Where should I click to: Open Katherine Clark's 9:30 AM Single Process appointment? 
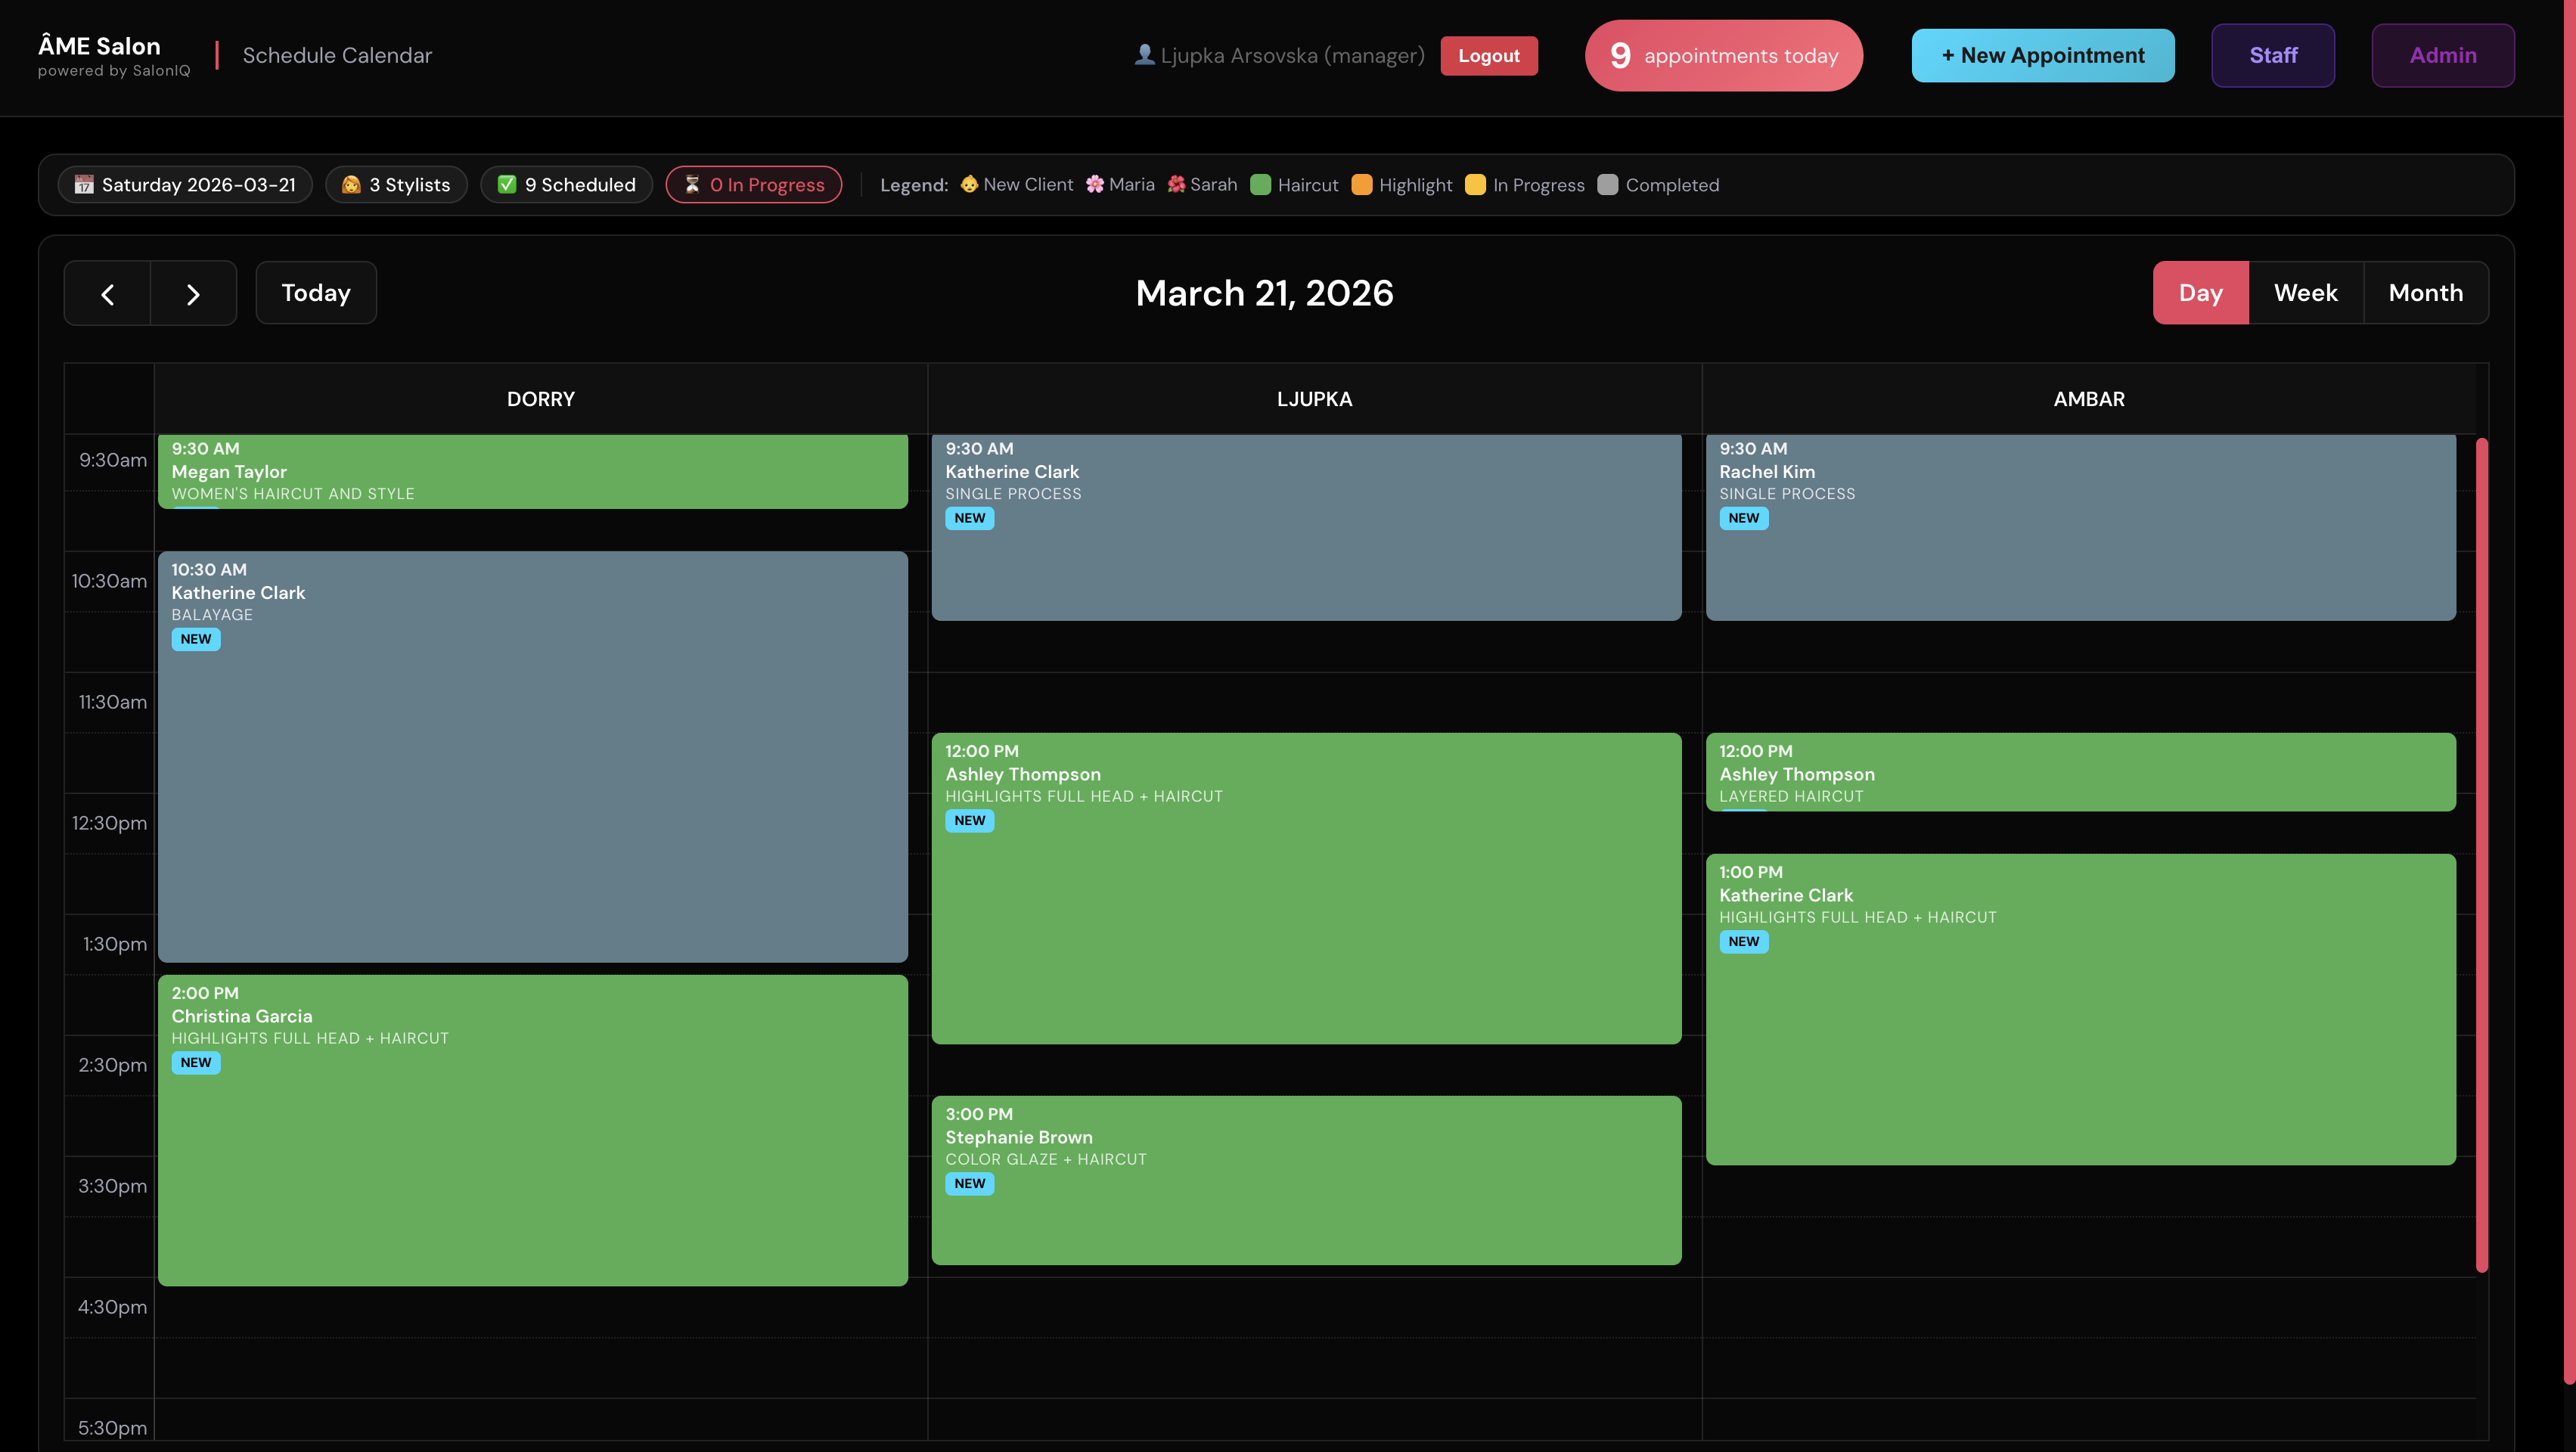point(1306,527)
